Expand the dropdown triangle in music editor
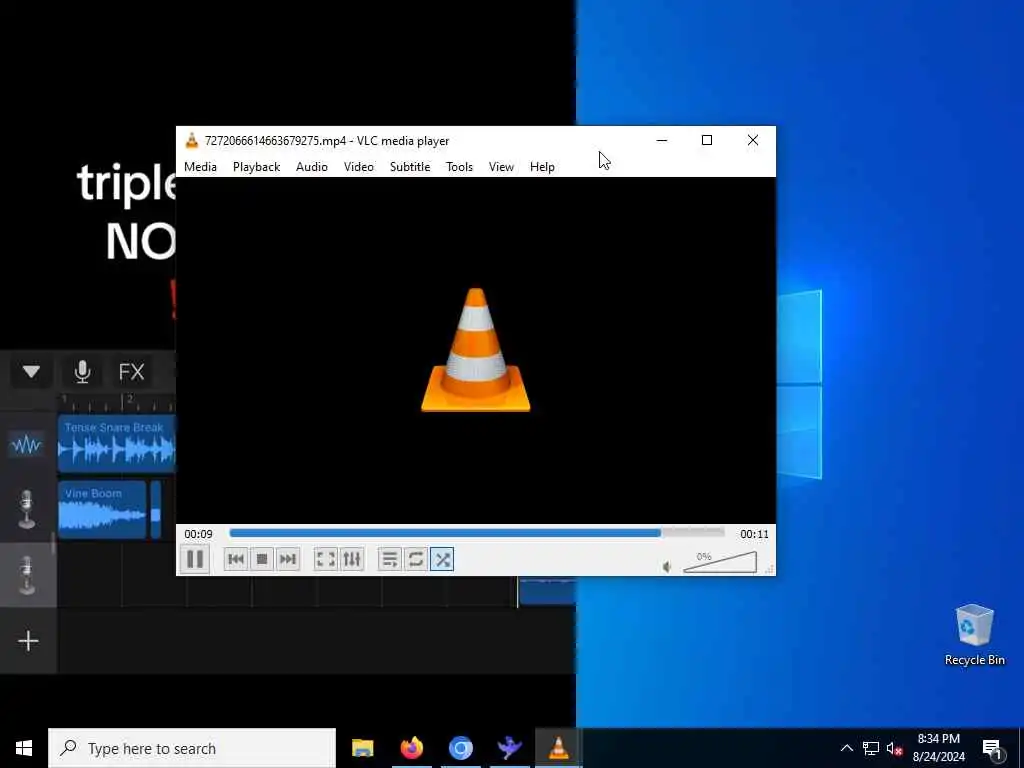 point(31,372)
